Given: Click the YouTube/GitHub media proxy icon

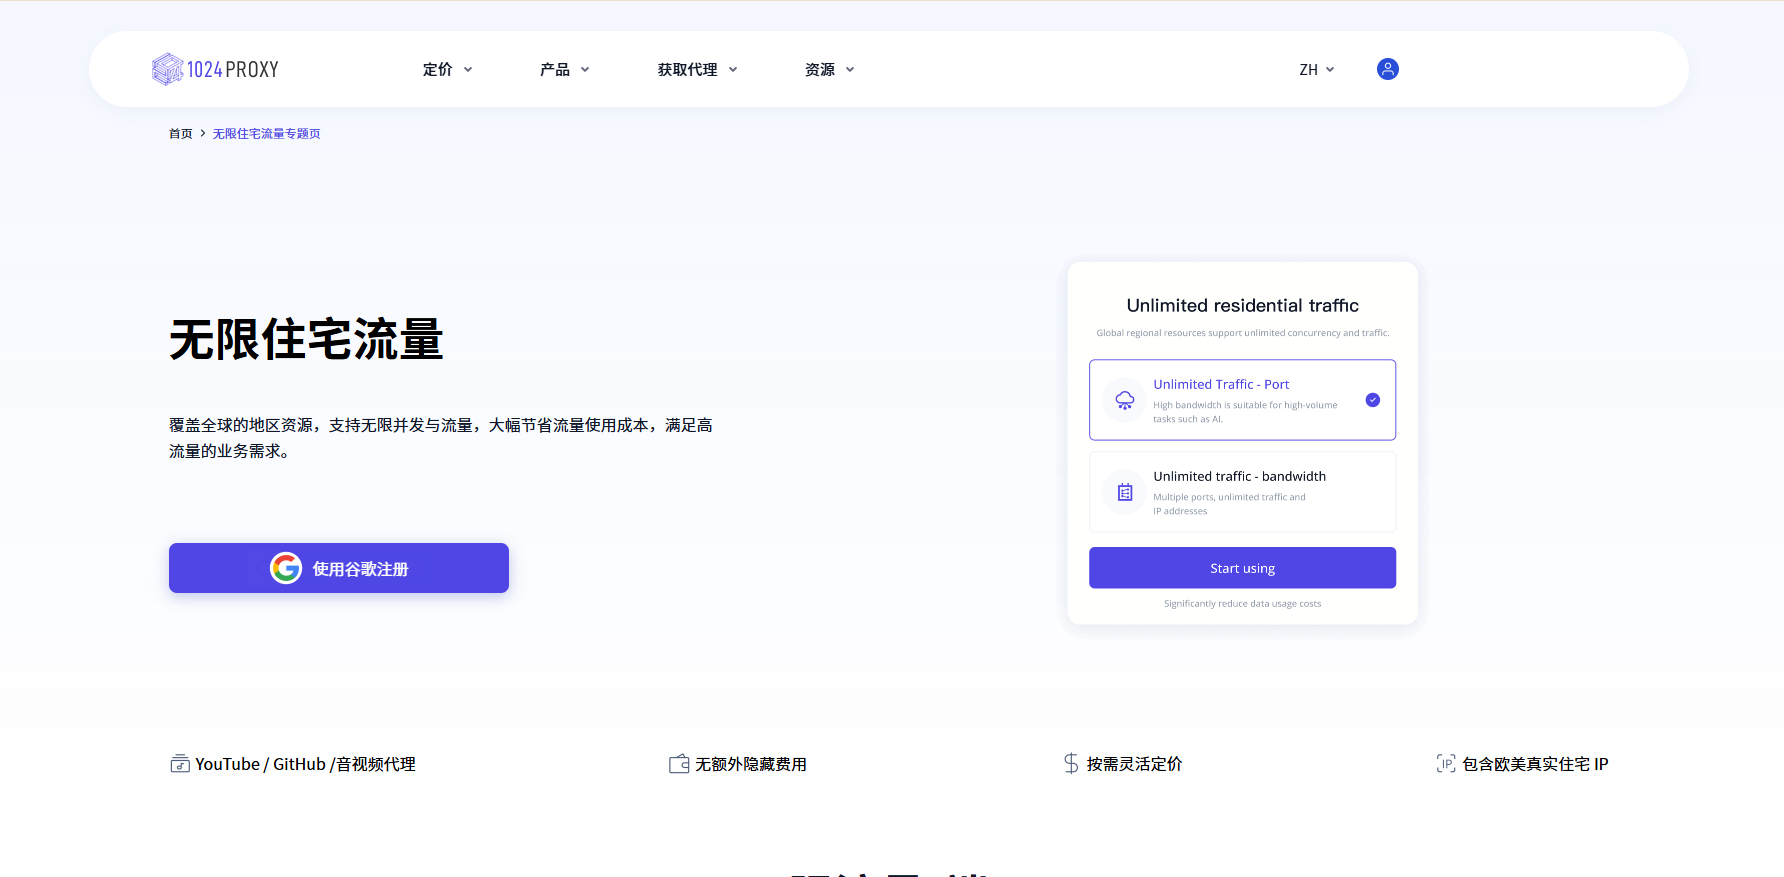Looking at the screenshot, I should 180,764.
